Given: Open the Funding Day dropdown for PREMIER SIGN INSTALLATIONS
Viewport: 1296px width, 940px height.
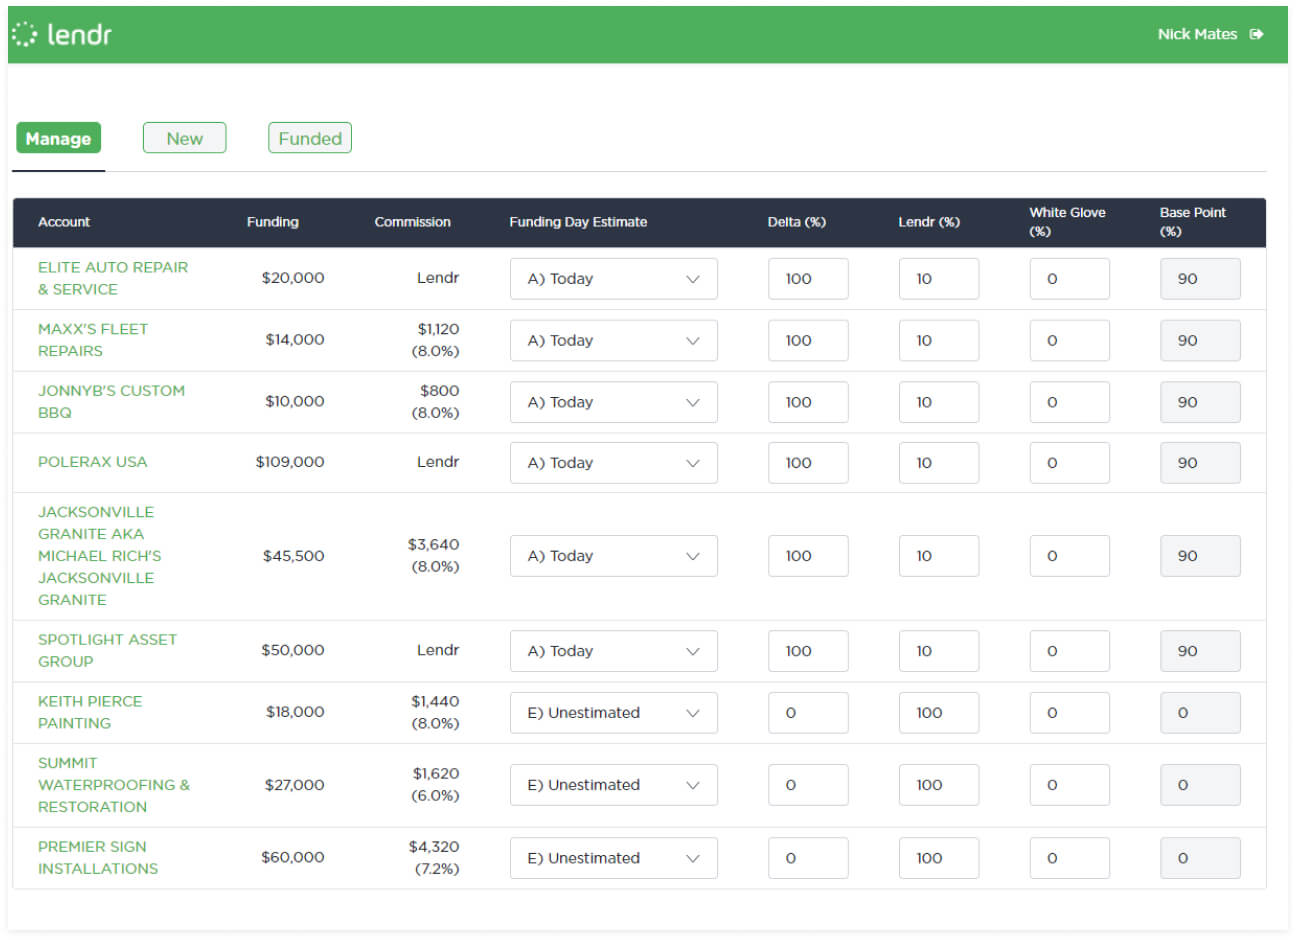Looking at the screenshot, I should (x=613, y=857).
